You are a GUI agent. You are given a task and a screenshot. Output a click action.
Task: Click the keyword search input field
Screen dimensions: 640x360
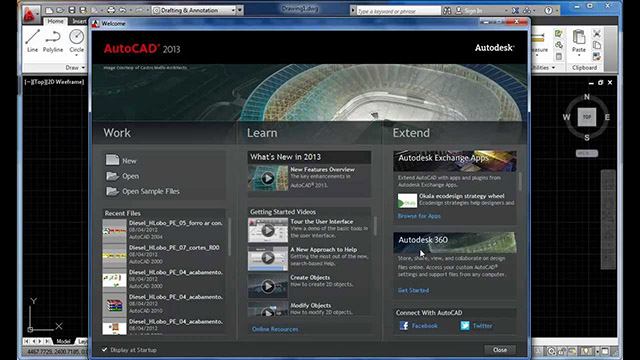click(398, 11)
